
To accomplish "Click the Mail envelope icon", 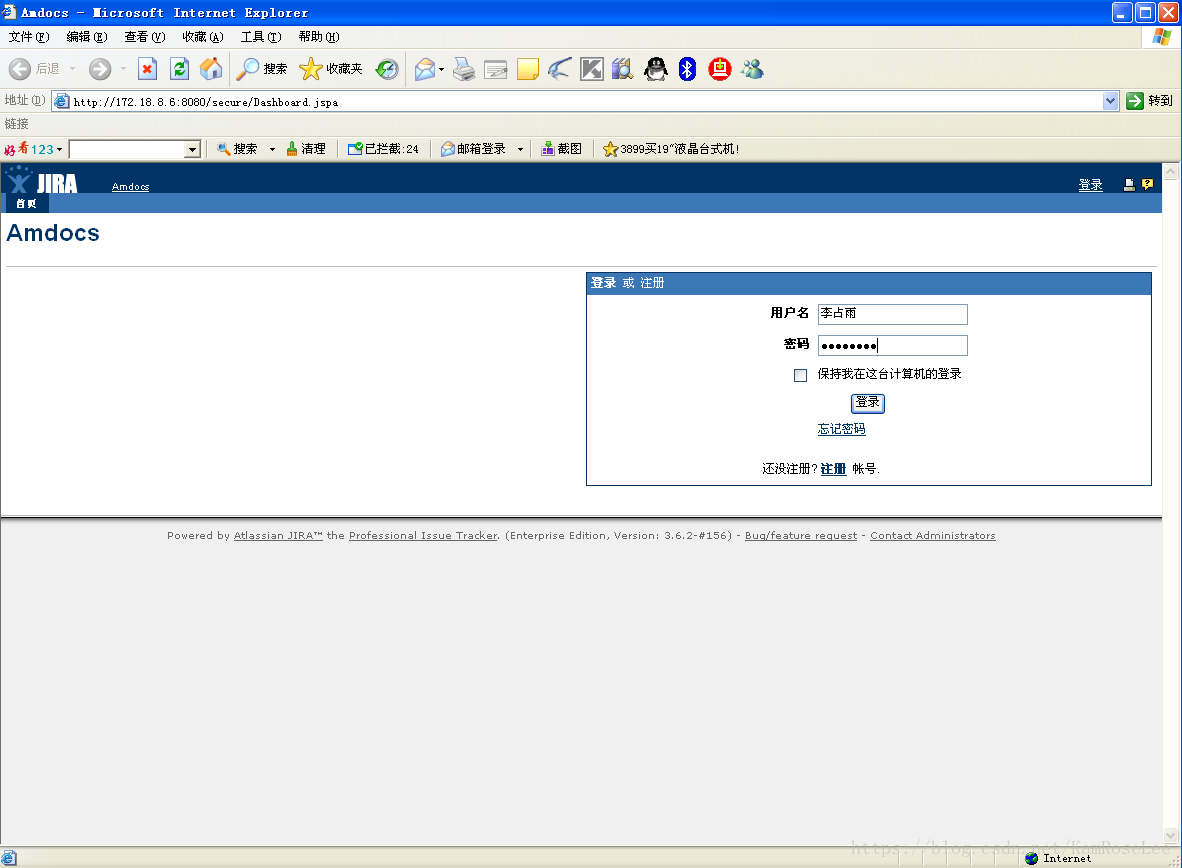I will click(x=425, y=69).
